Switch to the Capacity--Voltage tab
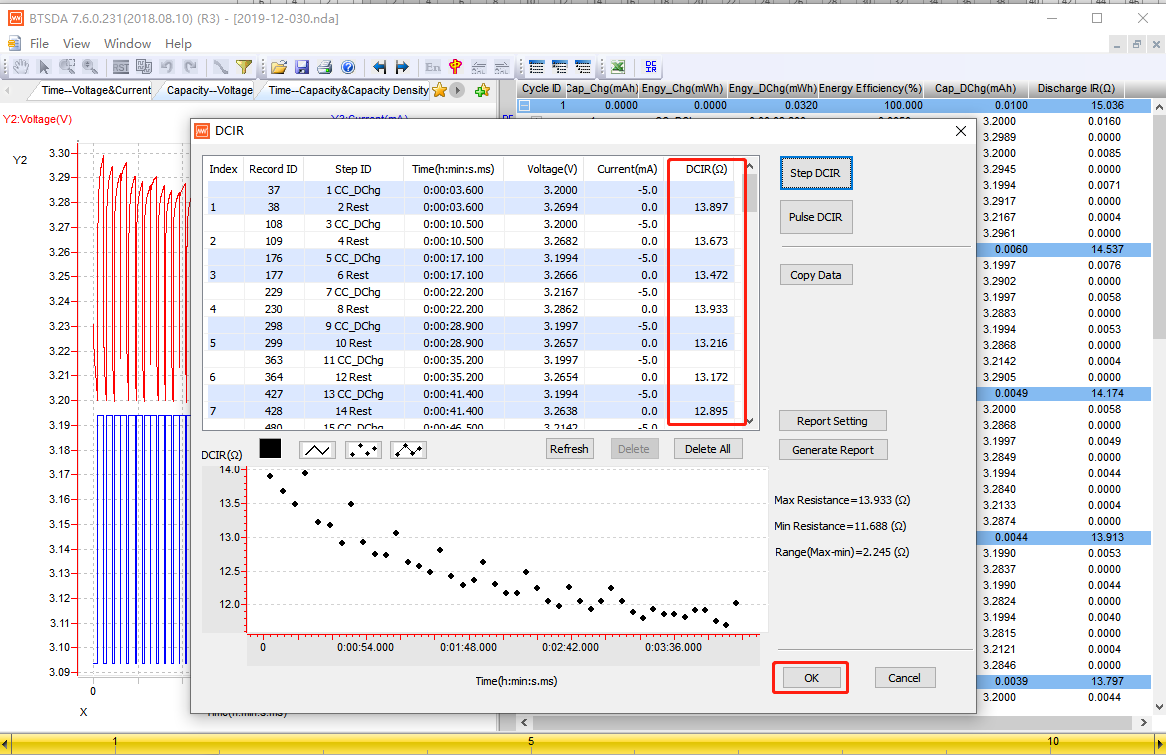The image size is (1166, 755). tap(210, 90)
